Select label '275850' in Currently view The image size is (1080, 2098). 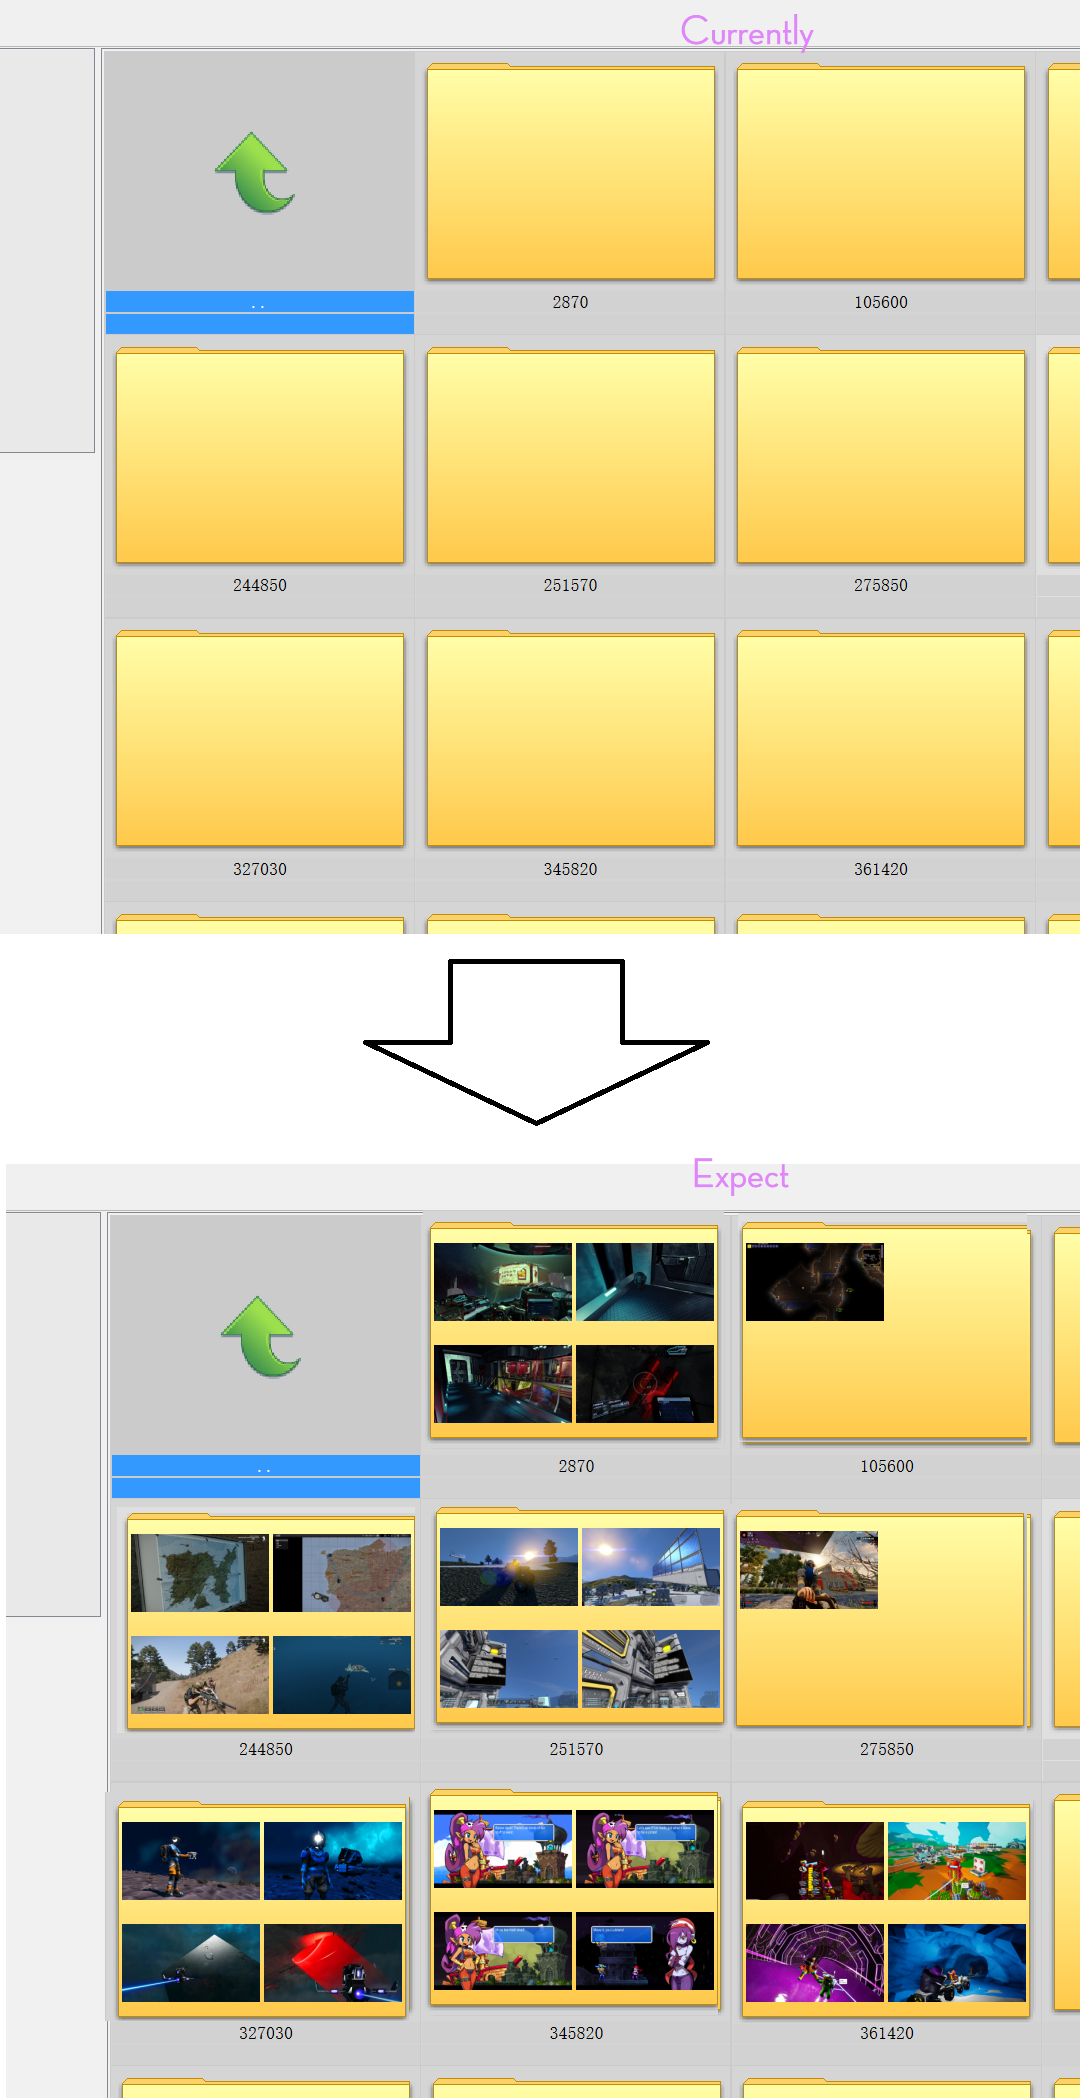(x=881, y=585)
